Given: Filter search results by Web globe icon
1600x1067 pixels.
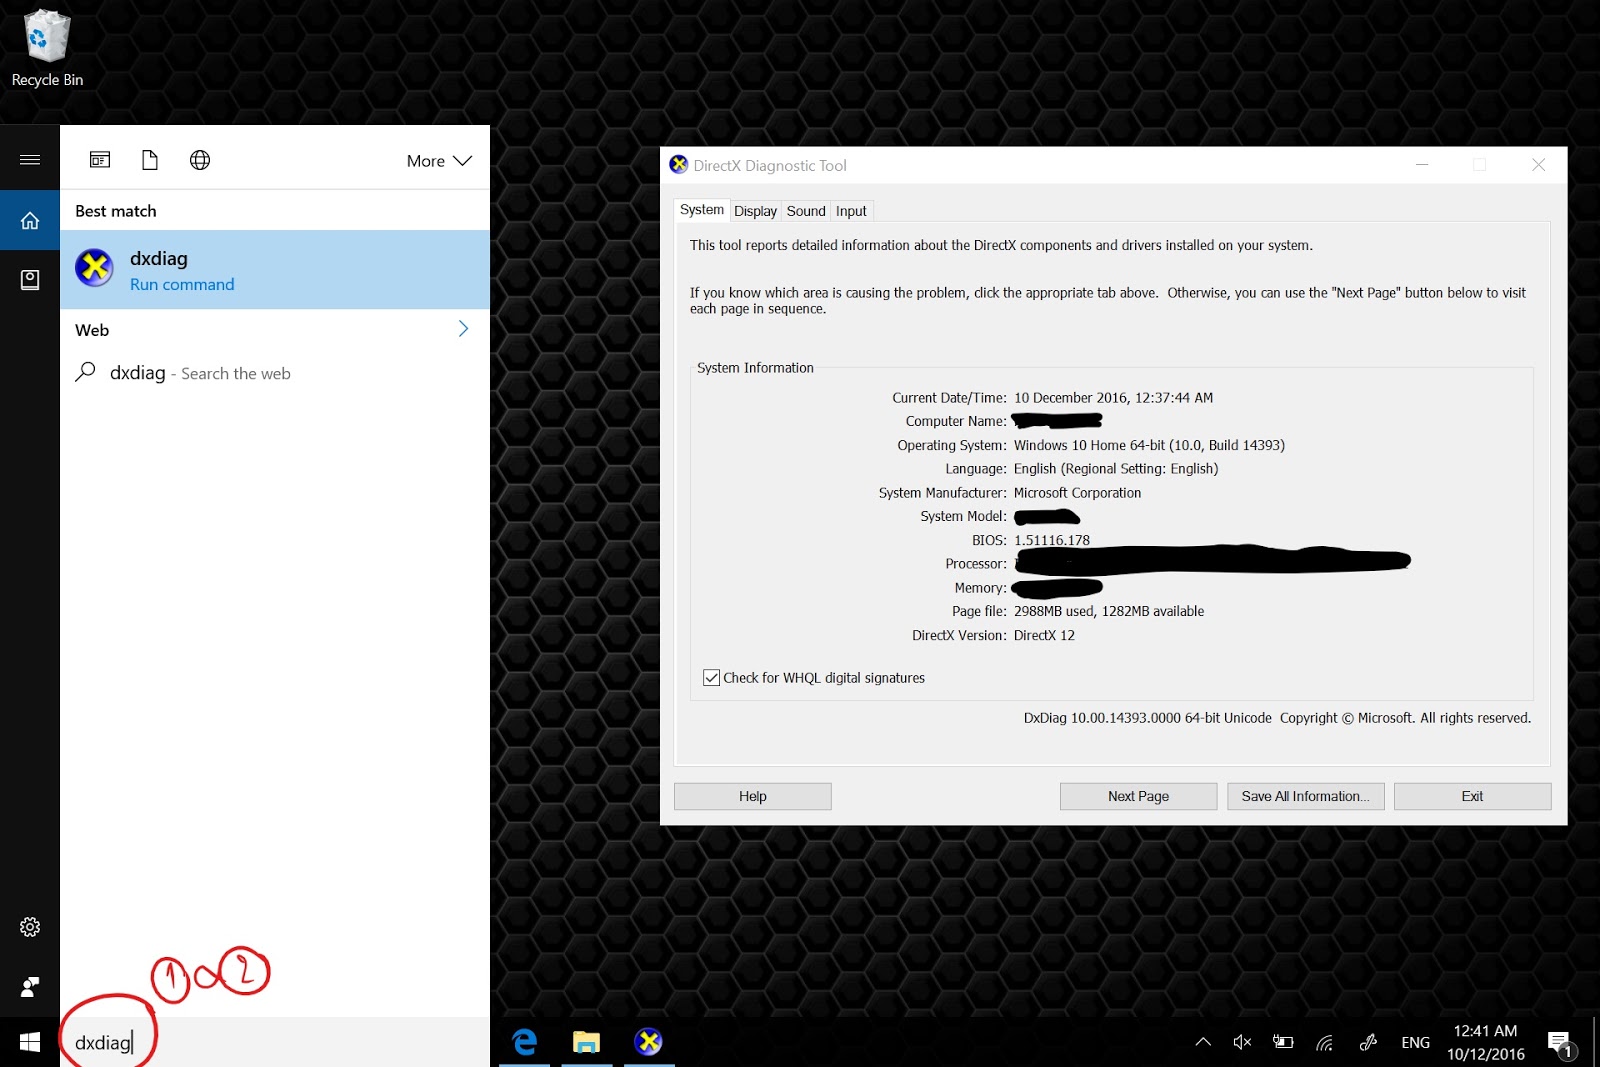Looking at the screenshot, I should 200,160.
